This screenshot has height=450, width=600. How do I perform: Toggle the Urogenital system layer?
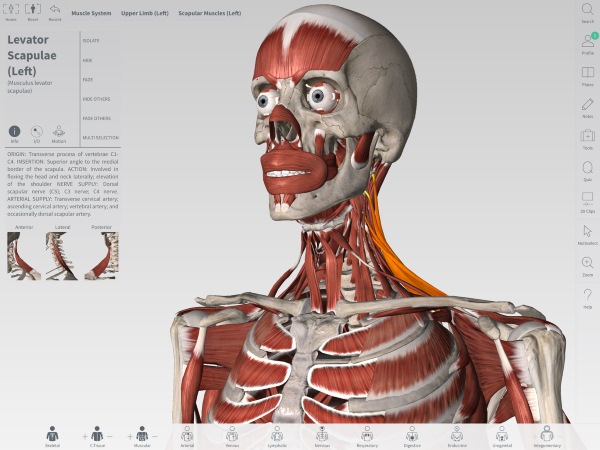click(502, 436)
